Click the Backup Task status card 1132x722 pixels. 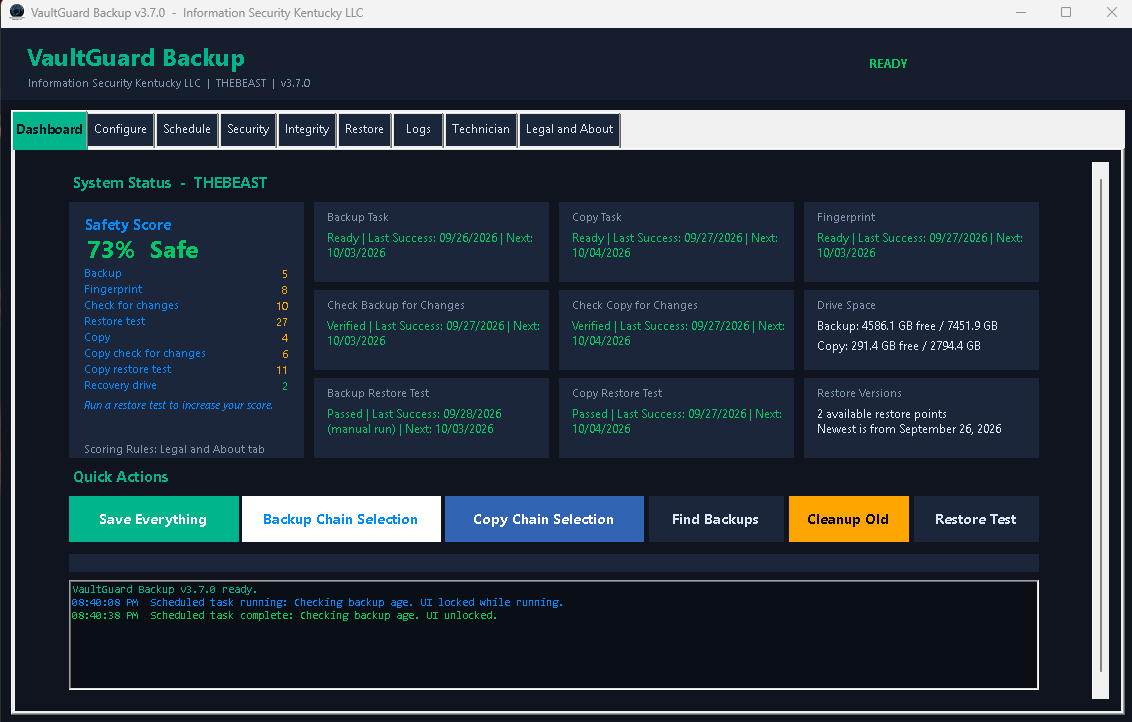click(x=431, y=242)
